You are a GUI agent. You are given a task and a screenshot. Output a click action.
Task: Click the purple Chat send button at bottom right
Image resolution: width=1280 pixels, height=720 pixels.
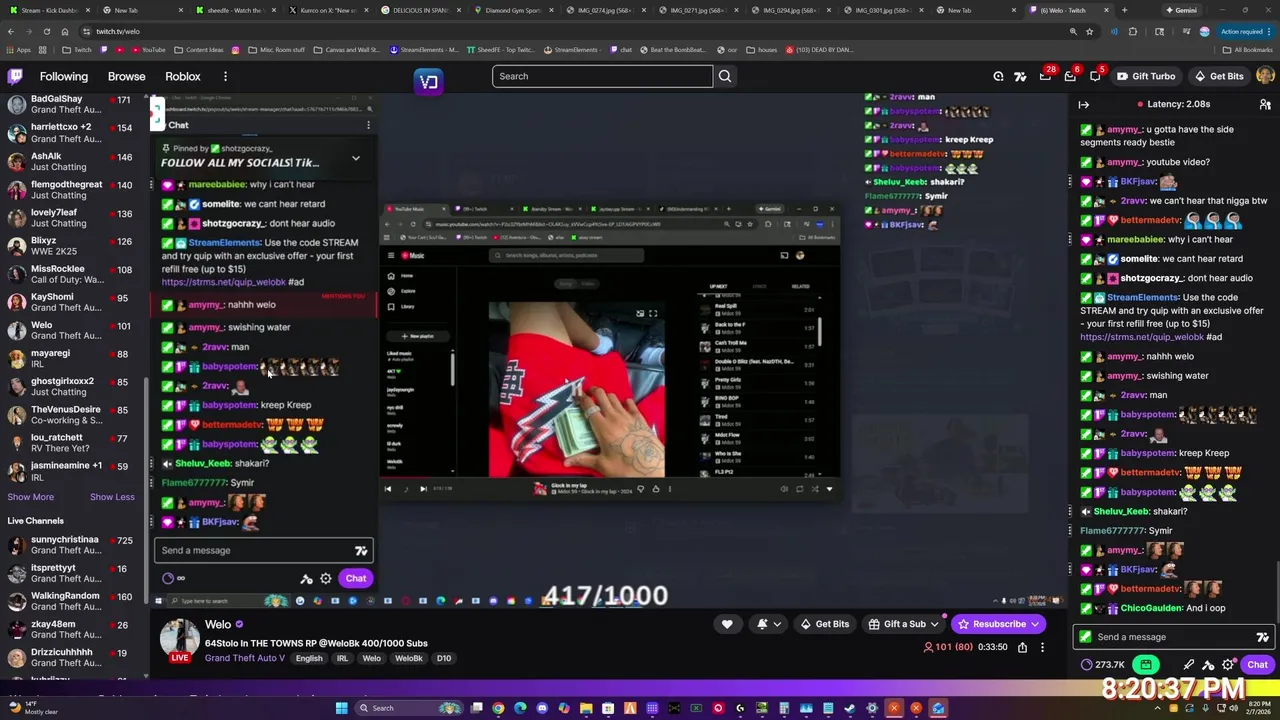click(1257, 664)
